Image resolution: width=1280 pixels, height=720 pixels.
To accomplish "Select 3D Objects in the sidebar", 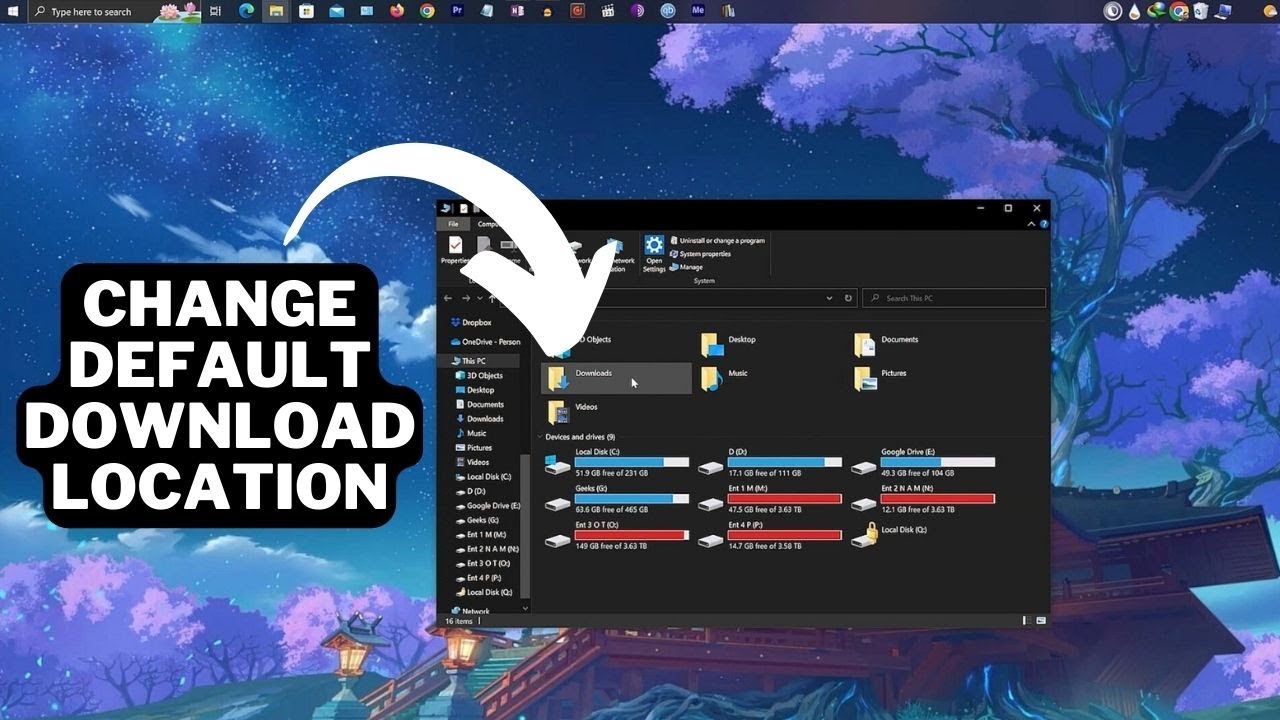I will tap(478, 376).
